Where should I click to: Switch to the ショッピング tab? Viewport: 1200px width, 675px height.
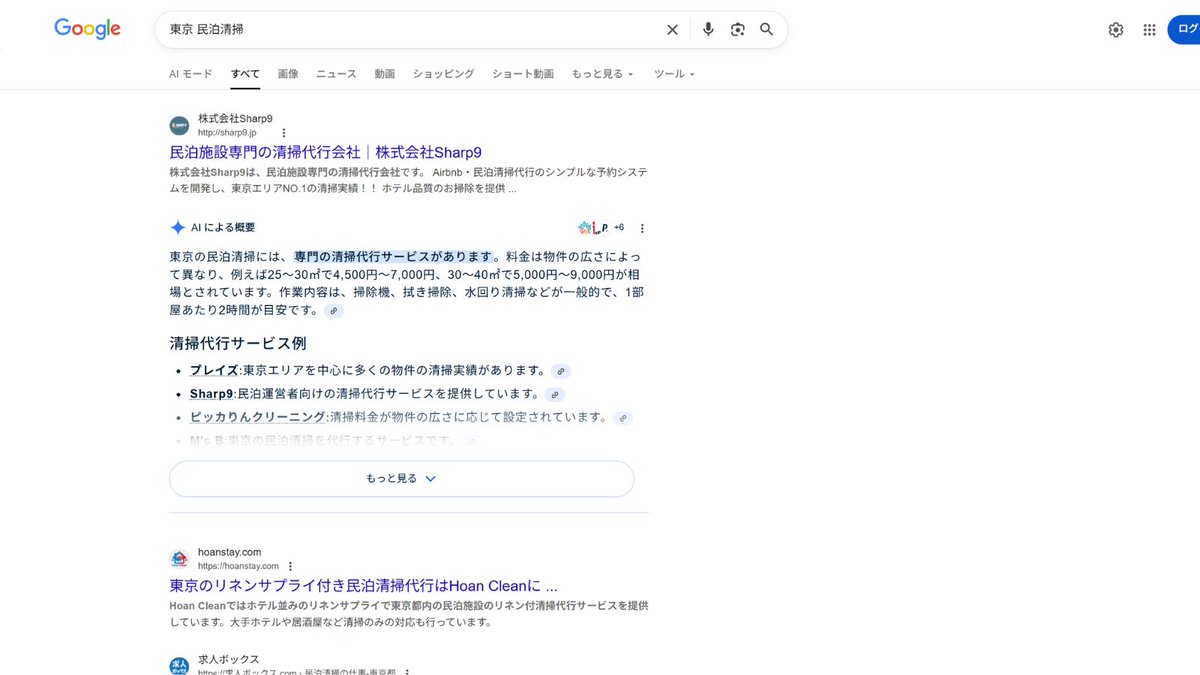(x=443, y=74)
